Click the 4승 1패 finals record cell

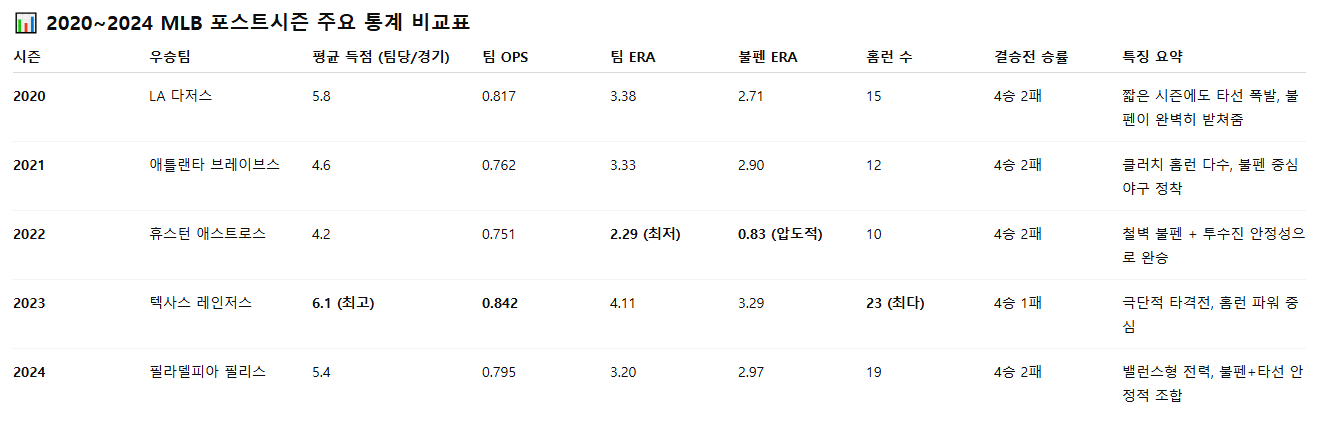[1018, 303]
